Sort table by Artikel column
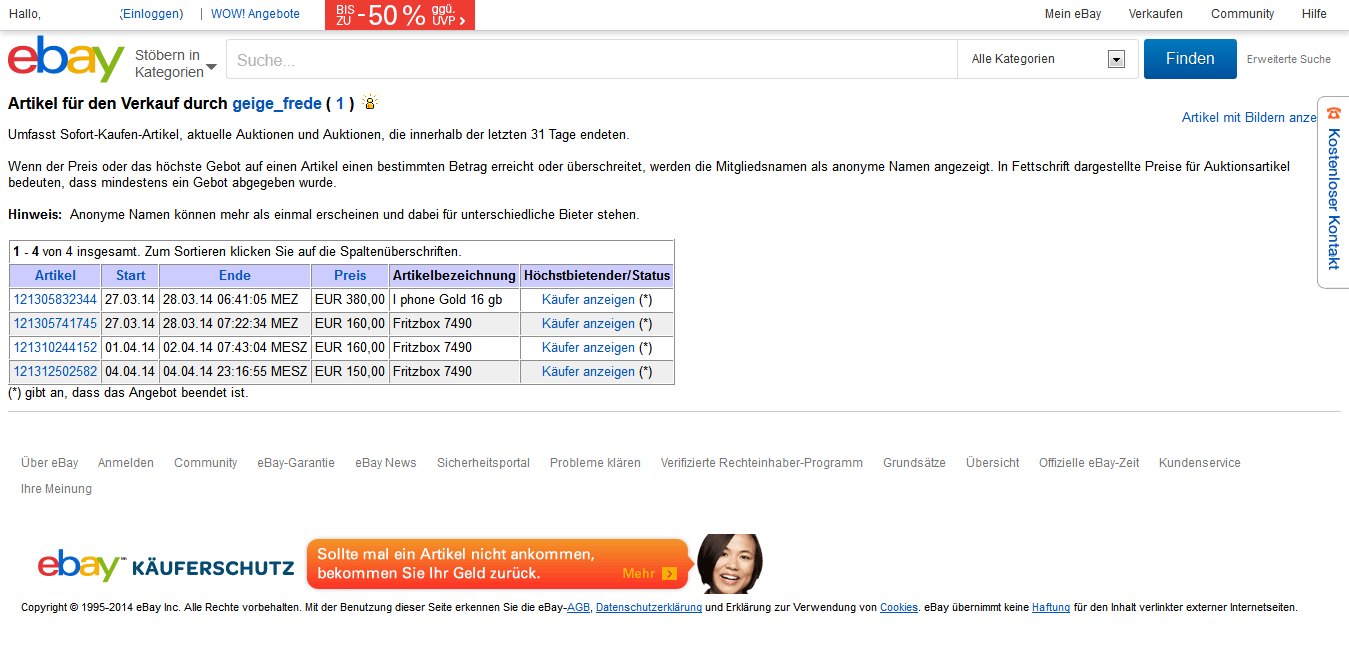The height and width of the screenshot is (666, 1349). tap(55, 275)
